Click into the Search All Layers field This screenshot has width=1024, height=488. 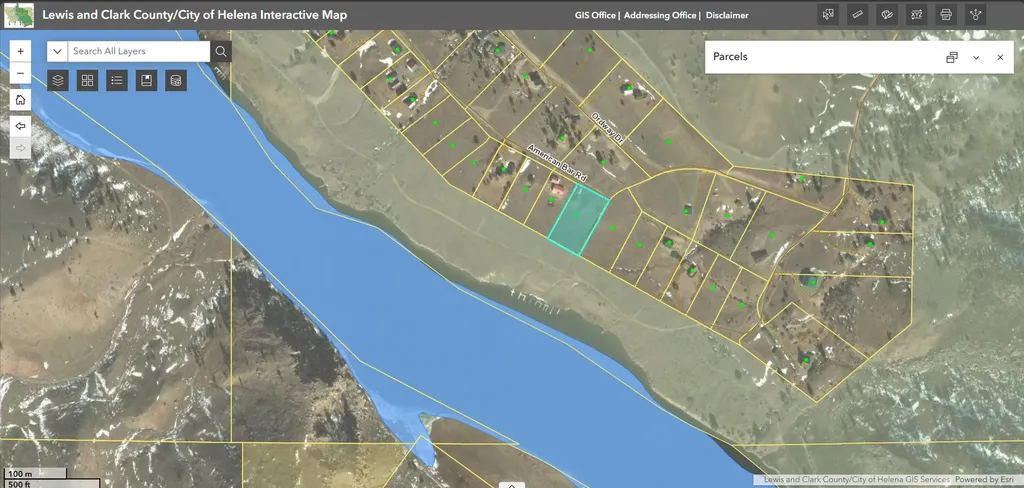(x=139, y=51)
